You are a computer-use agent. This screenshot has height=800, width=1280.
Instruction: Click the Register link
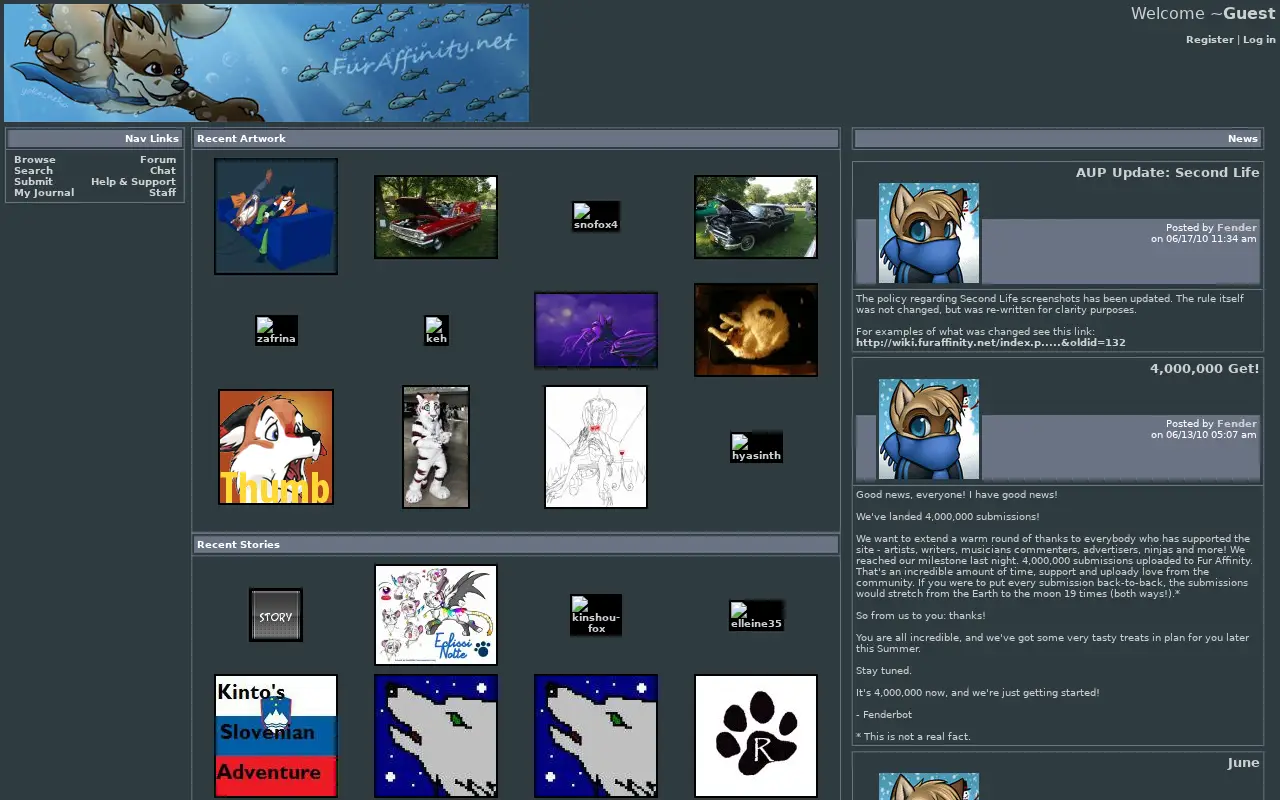(1210, 40)
